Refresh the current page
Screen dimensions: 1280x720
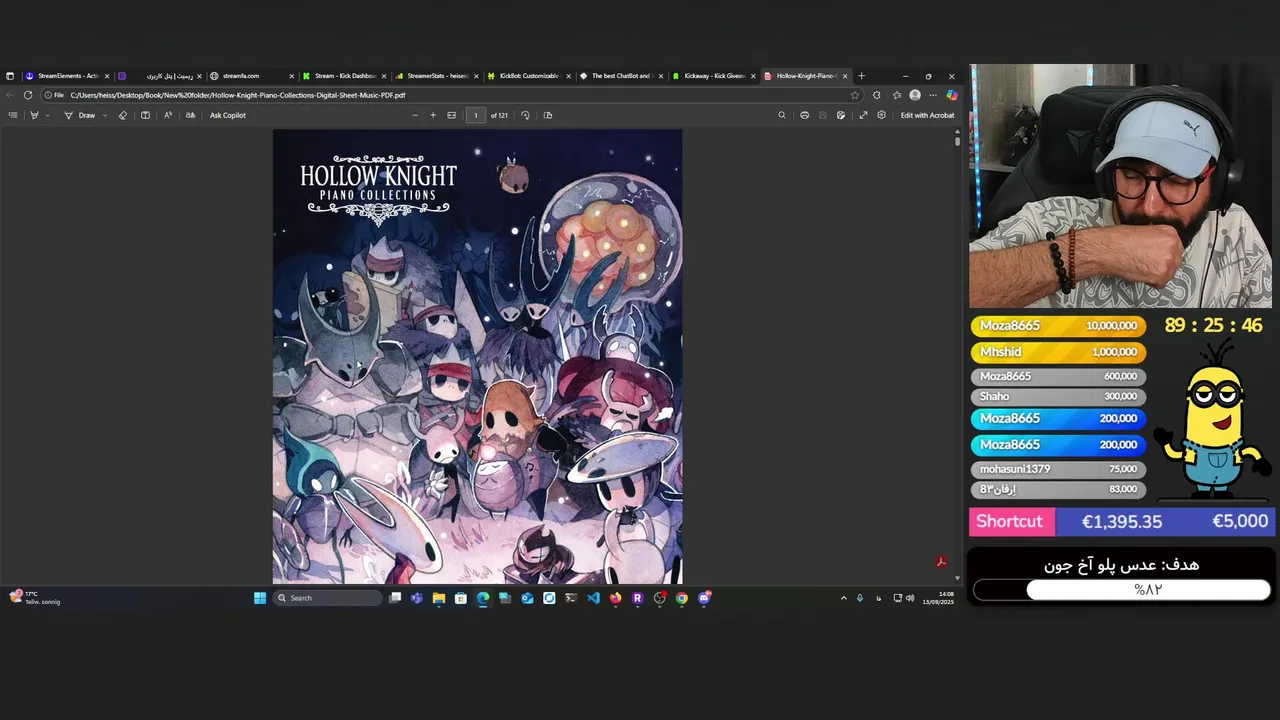coord(28,95)
